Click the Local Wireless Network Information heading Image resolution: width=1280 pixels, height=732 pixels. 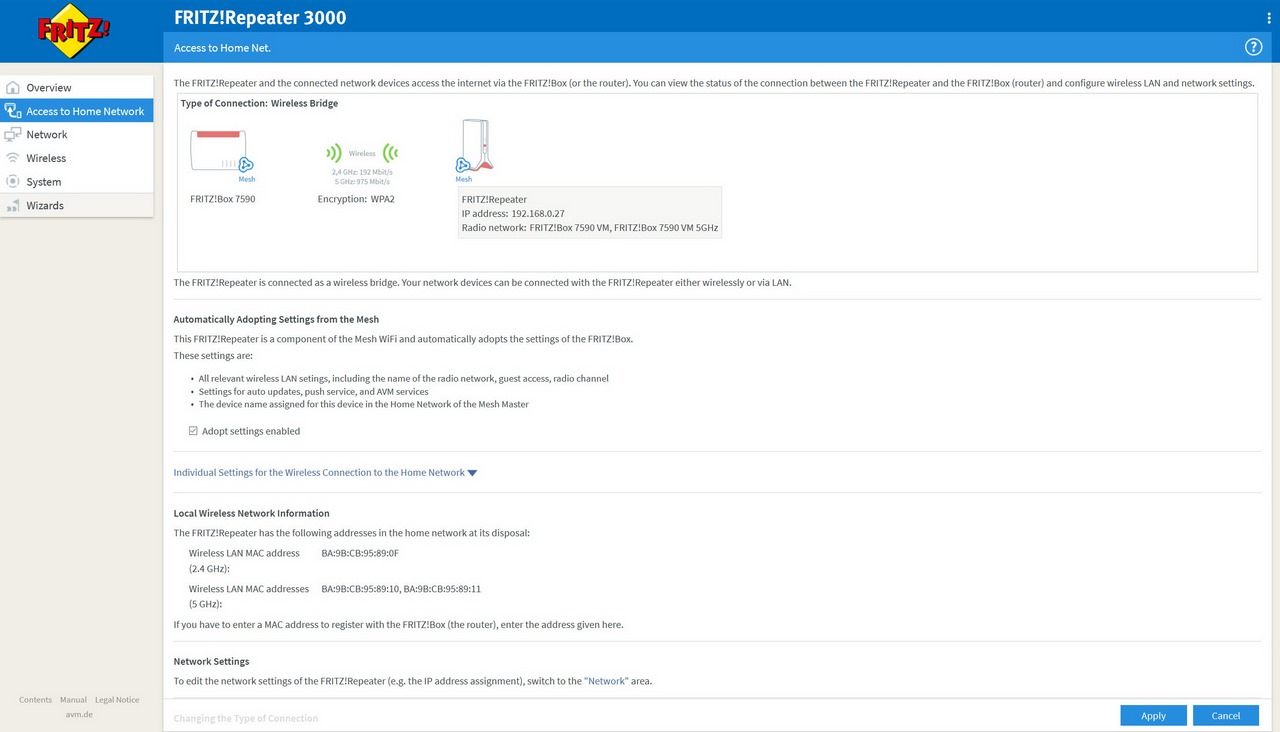[x=251, y=513]
